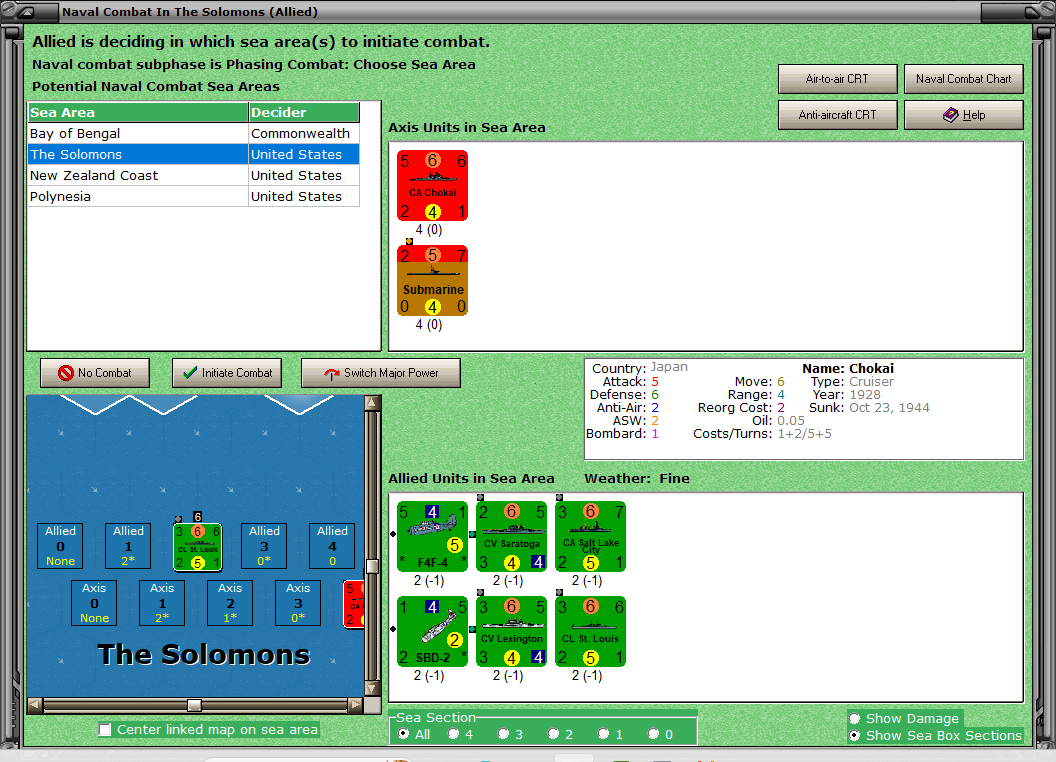Select the CA Salt Lake City unit

pyautogui.click(x=591, y=536)
